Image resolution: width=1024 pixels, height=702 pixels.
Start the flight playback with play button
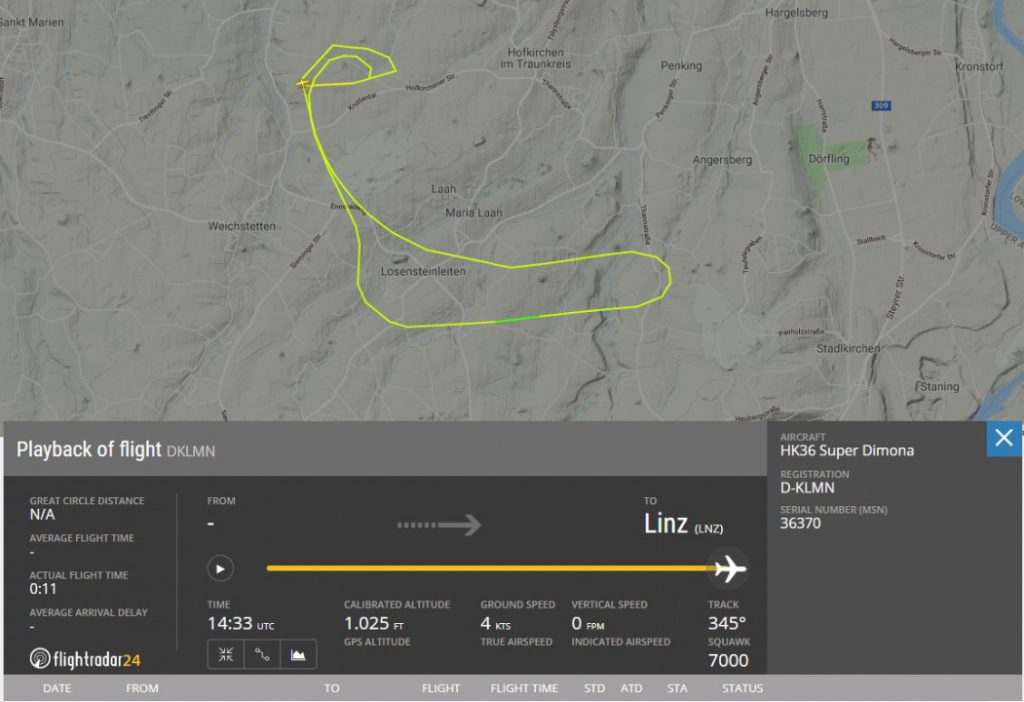tap(220, 569)
